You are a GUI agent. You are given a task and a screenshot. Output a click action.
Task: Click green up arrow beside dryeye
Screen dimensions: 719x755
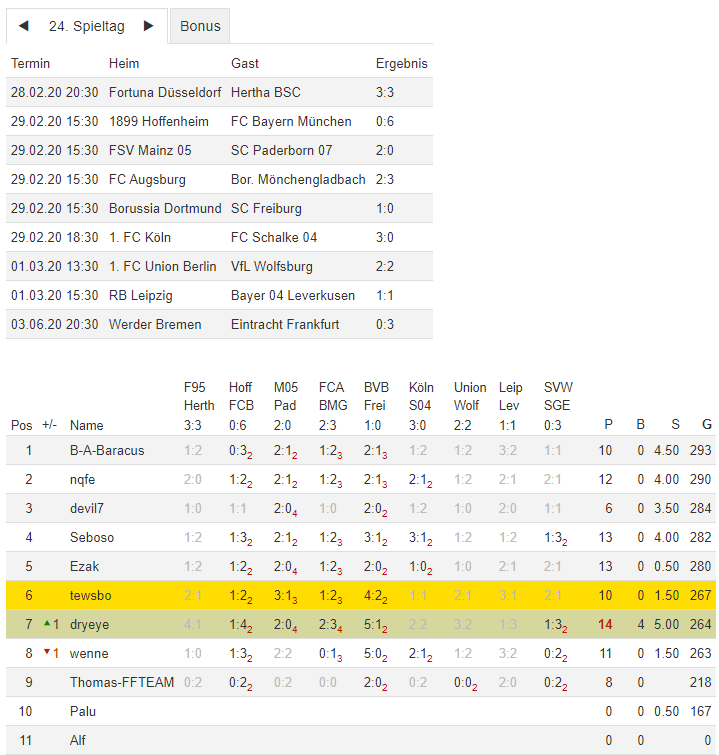point(46,623)
